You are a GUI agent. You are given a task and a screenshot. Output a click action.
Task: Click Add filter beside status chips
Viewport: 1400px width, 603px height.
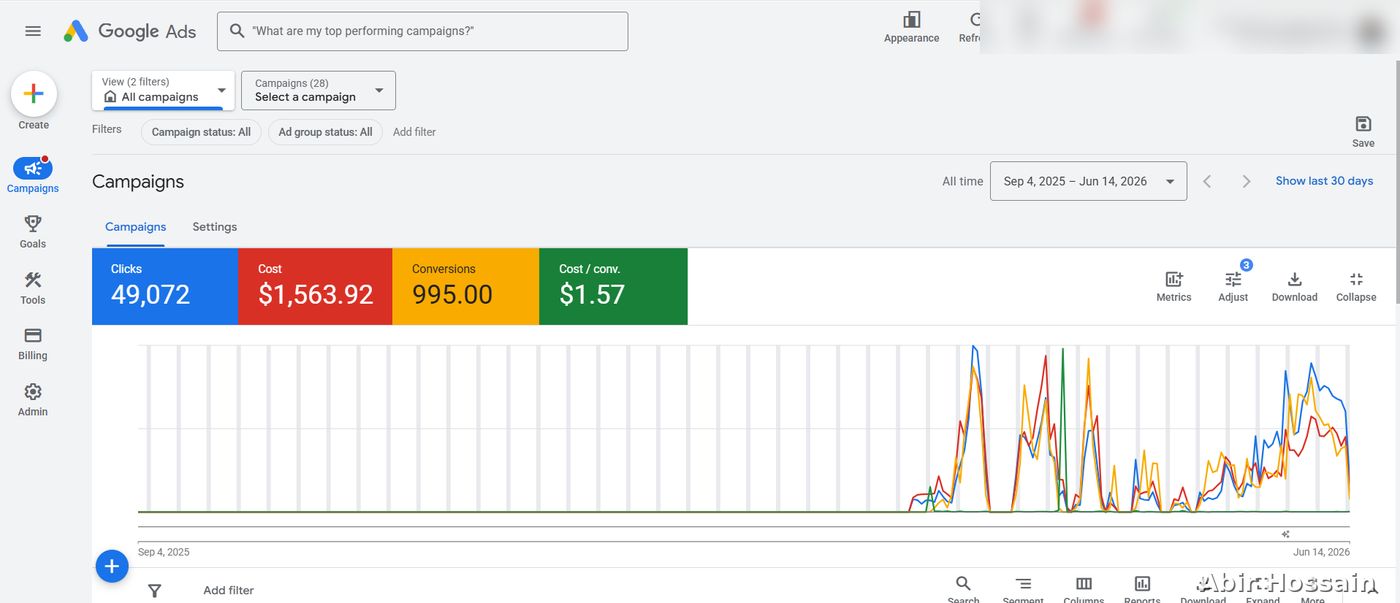414,132
